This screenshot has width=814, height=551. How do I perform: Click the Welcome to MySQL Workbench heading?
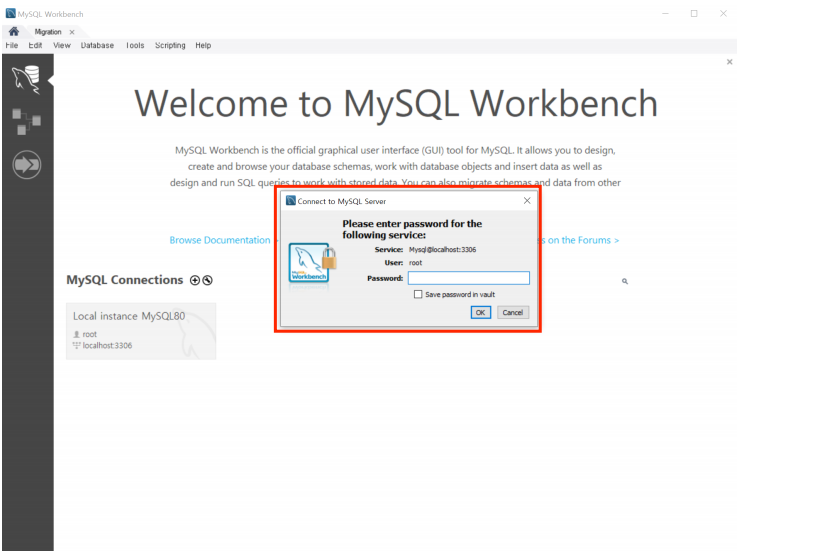(396, 103)
